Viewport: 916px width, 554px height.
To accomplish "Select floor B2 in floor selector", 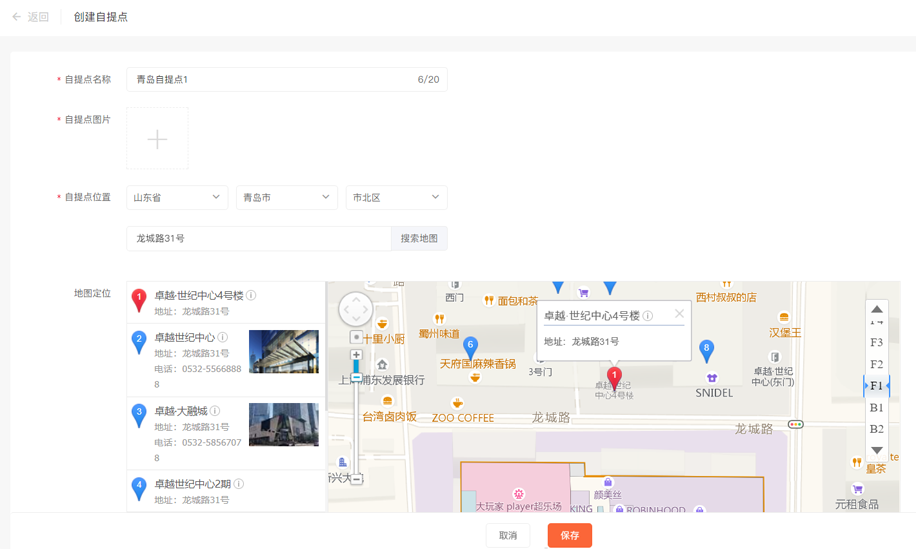I will click(x=876, y=429).
